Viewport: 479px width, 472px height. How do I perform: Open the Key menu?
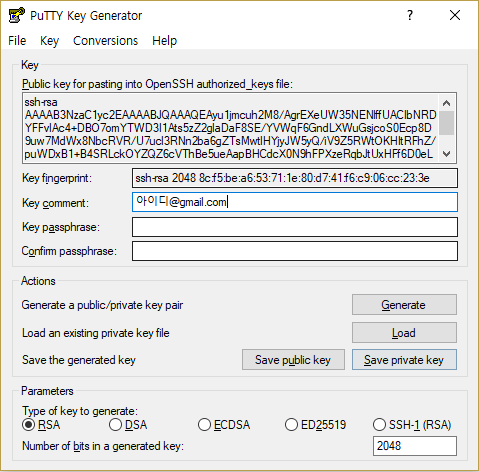pyautogui.click(x=49, y=41)
